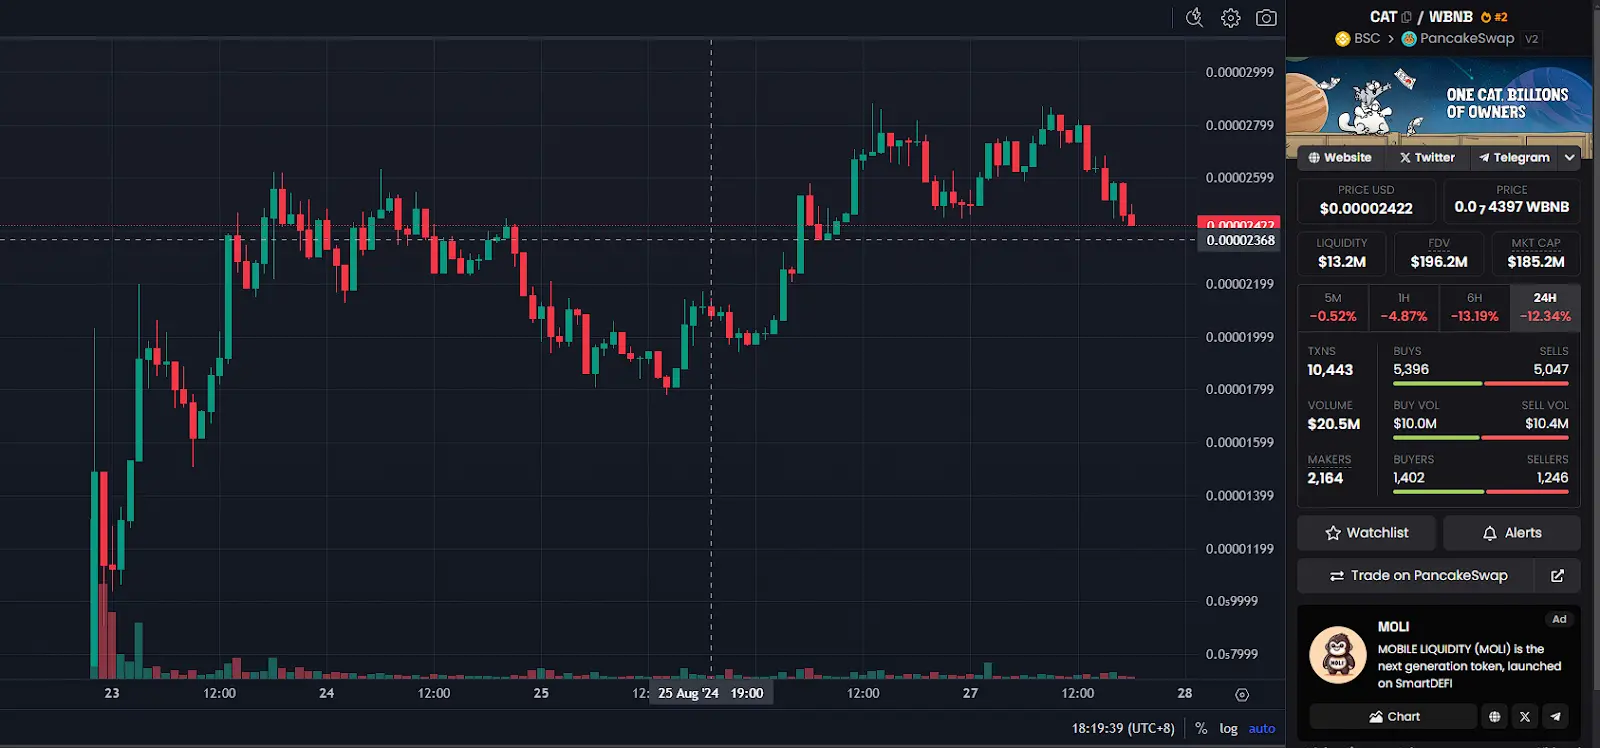Click the PancakeSwap logo icon
Screen dimensions: 1600x748
coord(1409,39)
